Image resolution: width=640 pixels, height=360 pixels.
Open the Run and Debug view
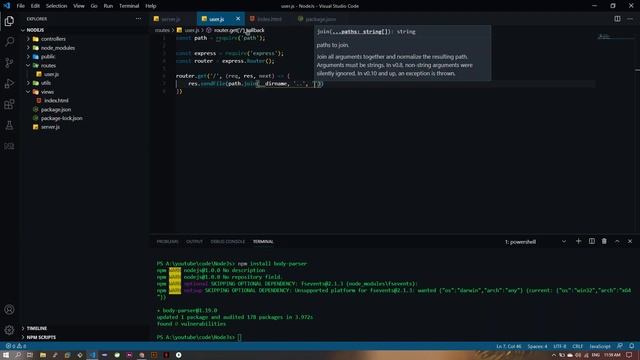click(x=9, y=83)
